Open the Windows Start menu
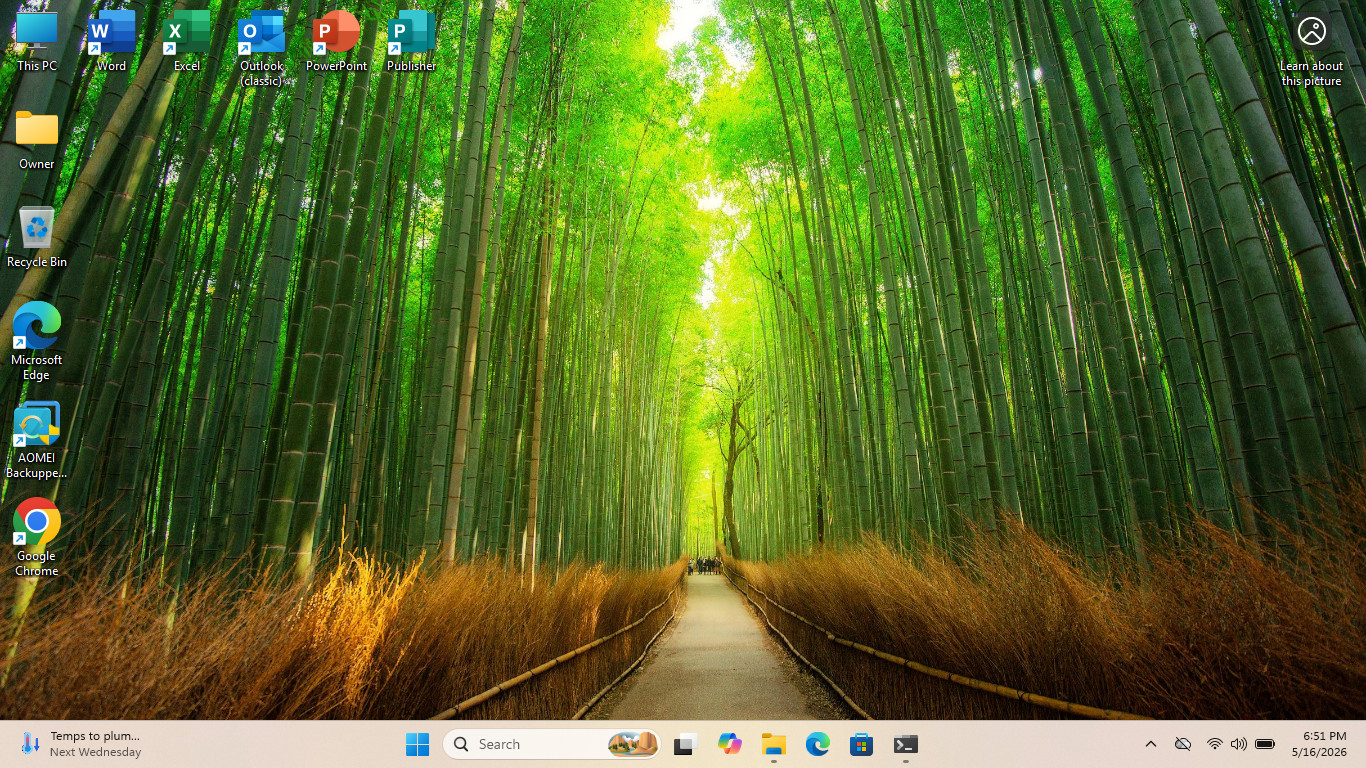This screenshot has height=768, width=1366. [x=417, y=744]
